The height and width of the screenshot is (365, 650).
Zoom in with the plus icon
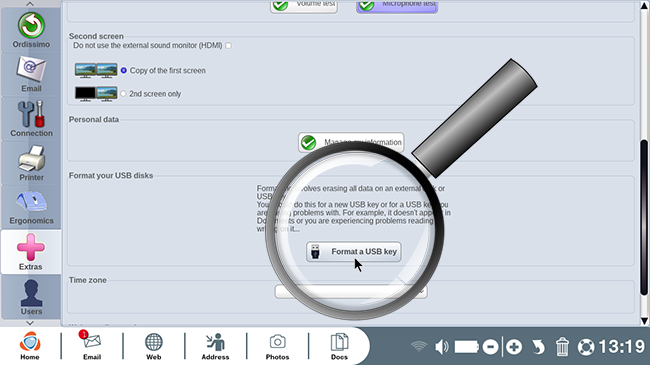point(514,347)
